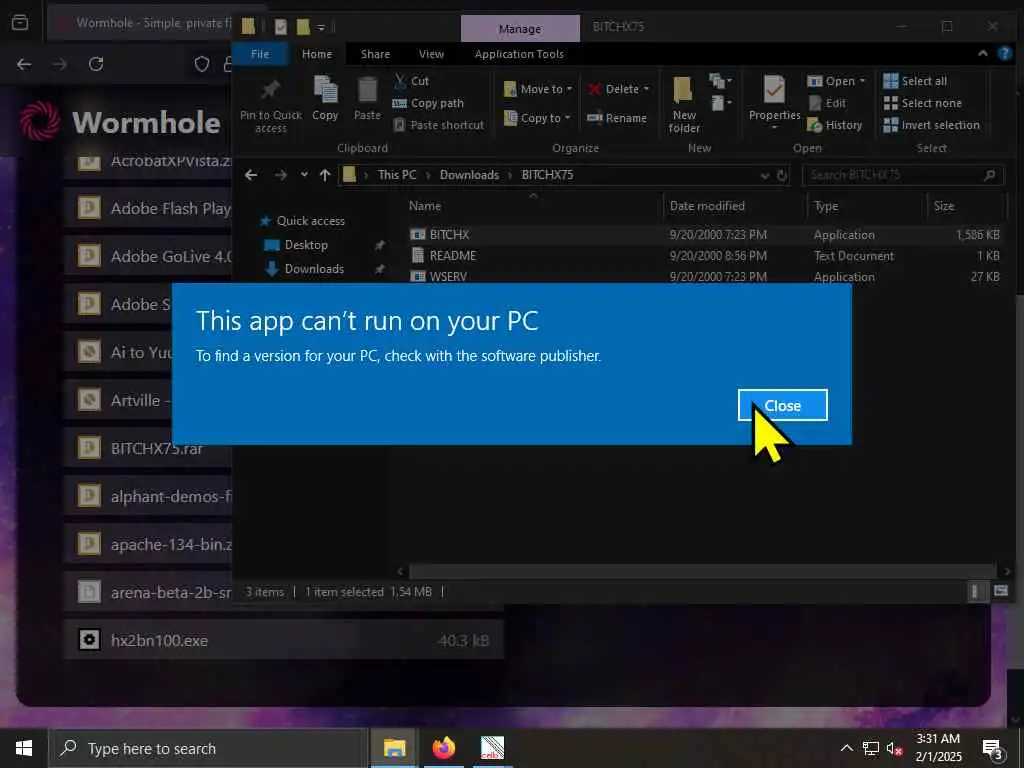Click hx2bn100.exe in Wormhole list
Screen dimensions: 1024x768
coord(284,640)
